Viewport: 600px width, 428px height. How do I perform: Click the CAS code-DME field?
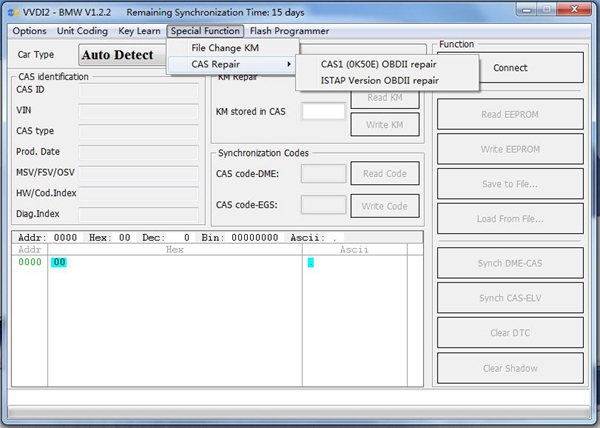point(323,174)
